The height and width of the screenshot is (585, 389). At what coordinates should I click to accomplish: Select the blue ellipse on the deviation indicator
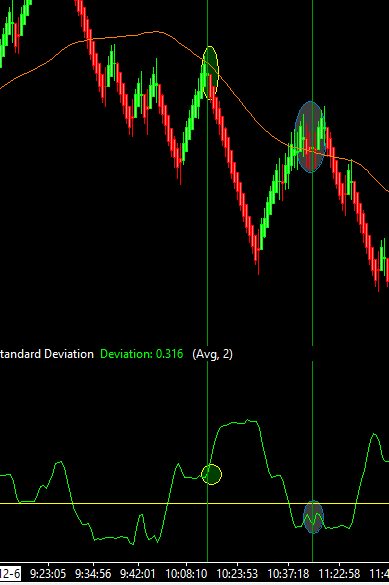(313, 517)
